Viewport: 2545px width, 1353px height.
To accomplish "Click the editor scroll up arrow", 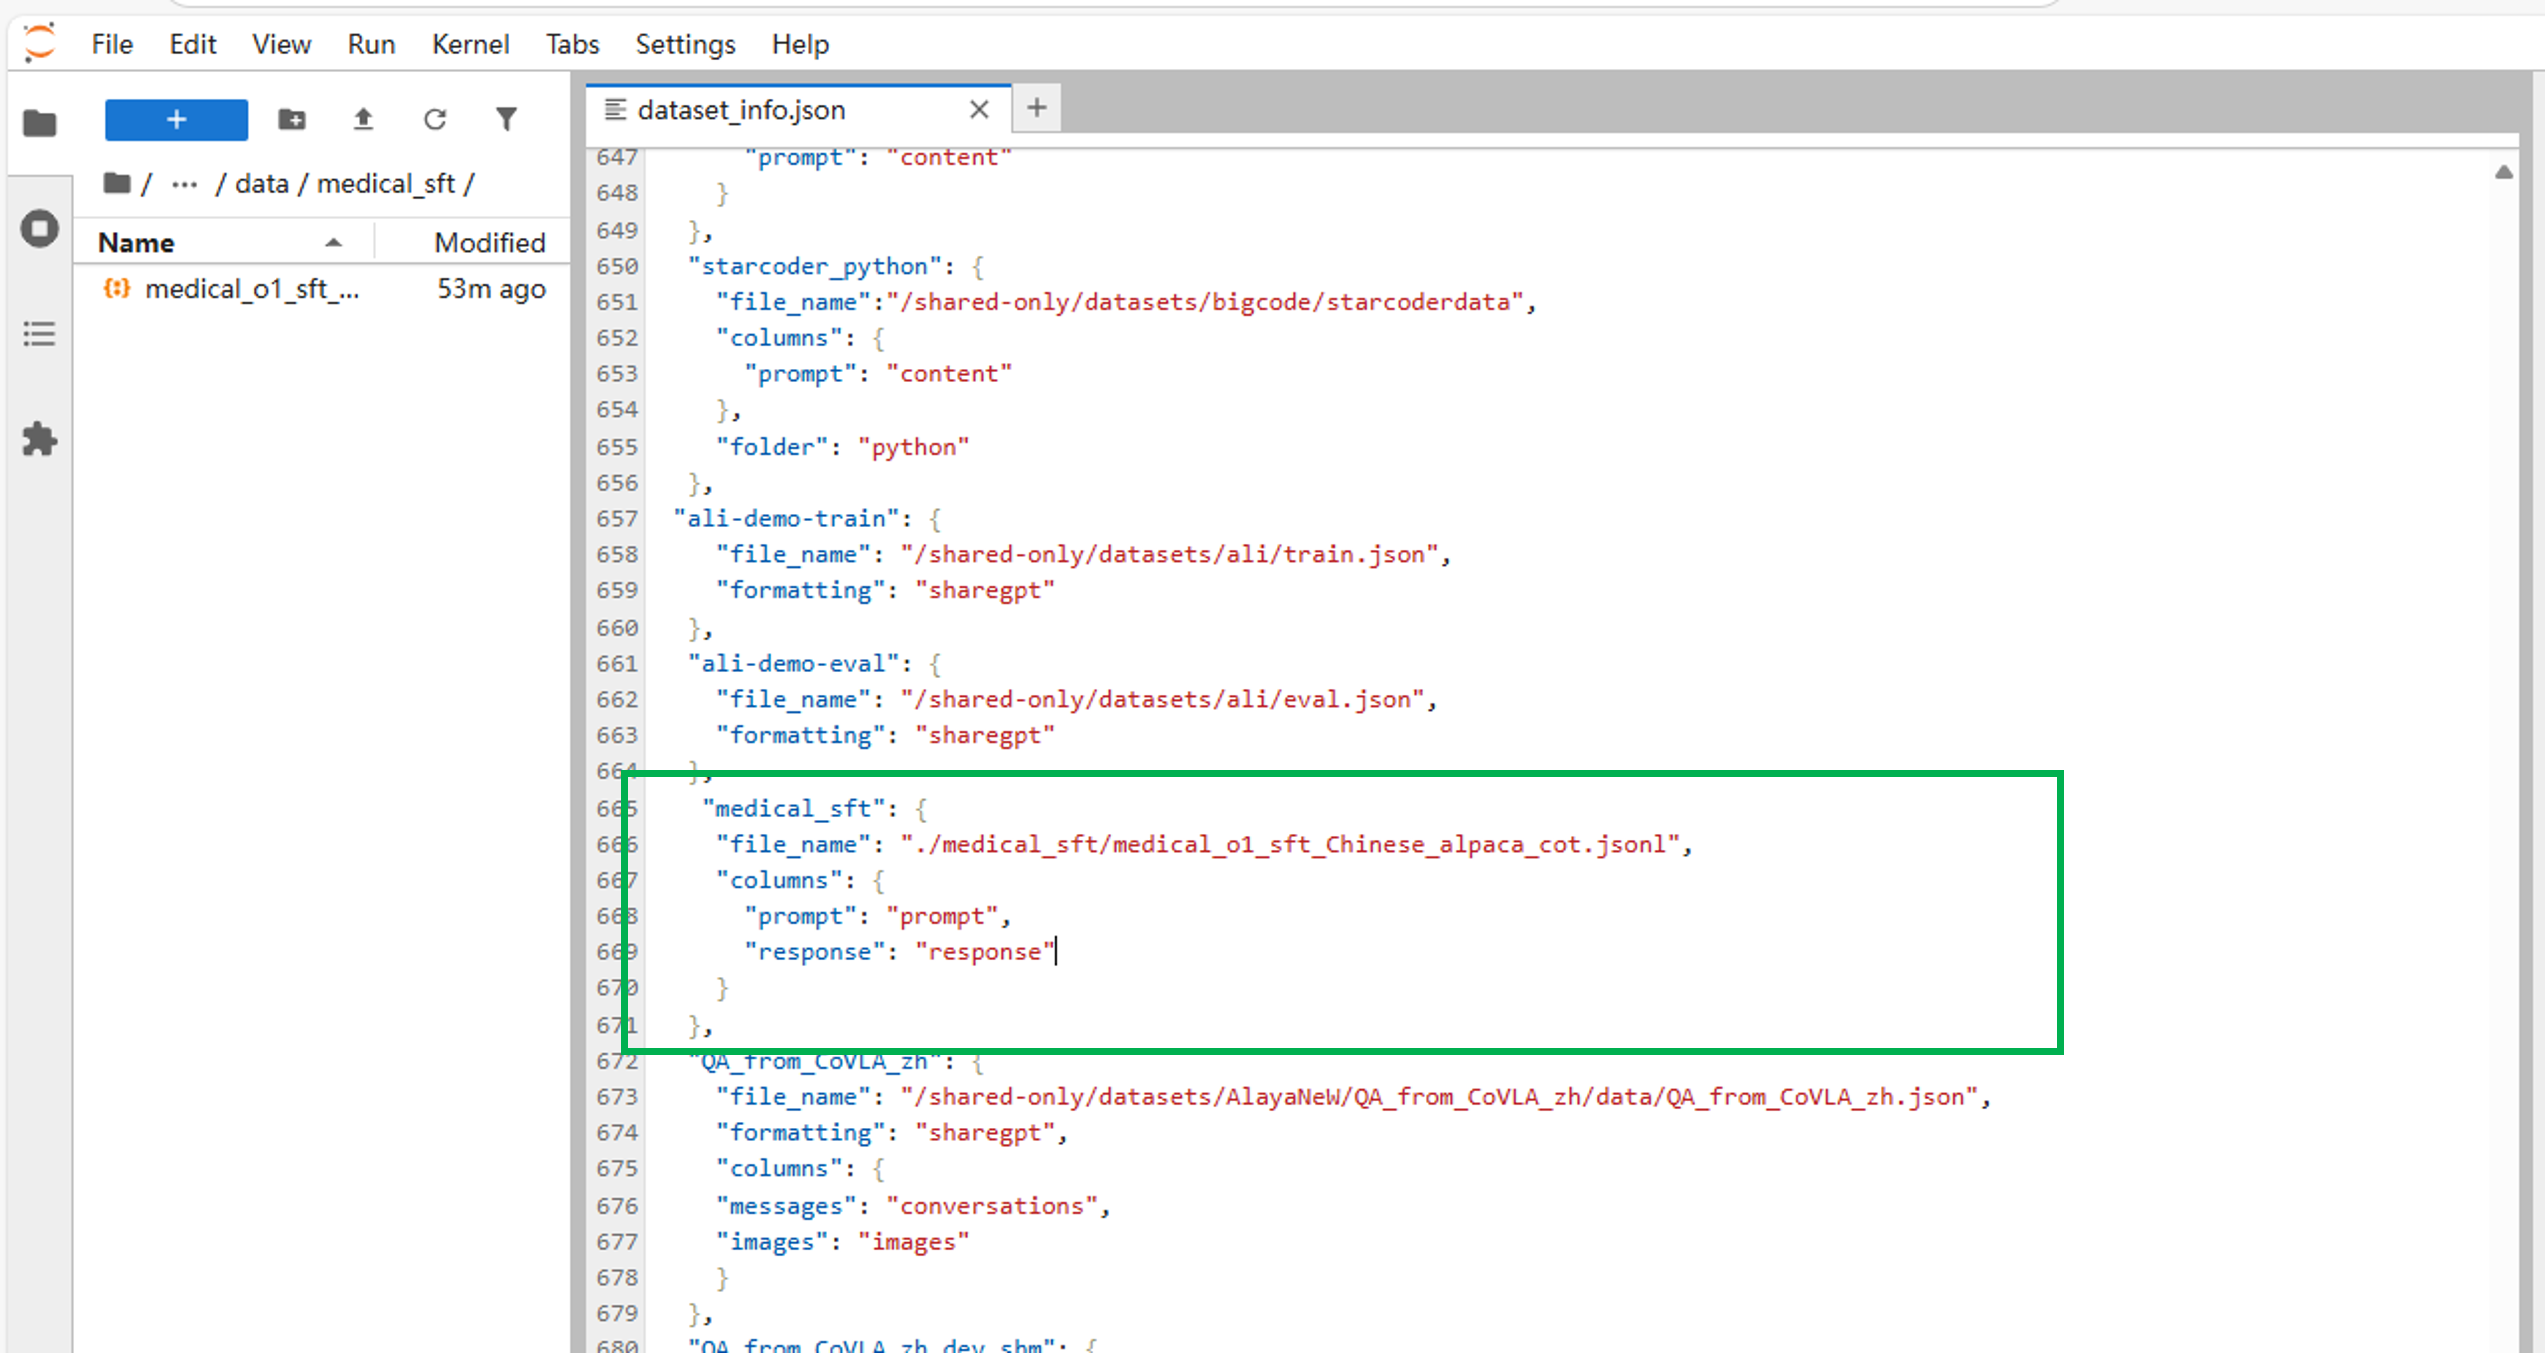I will coord(2503,172).
